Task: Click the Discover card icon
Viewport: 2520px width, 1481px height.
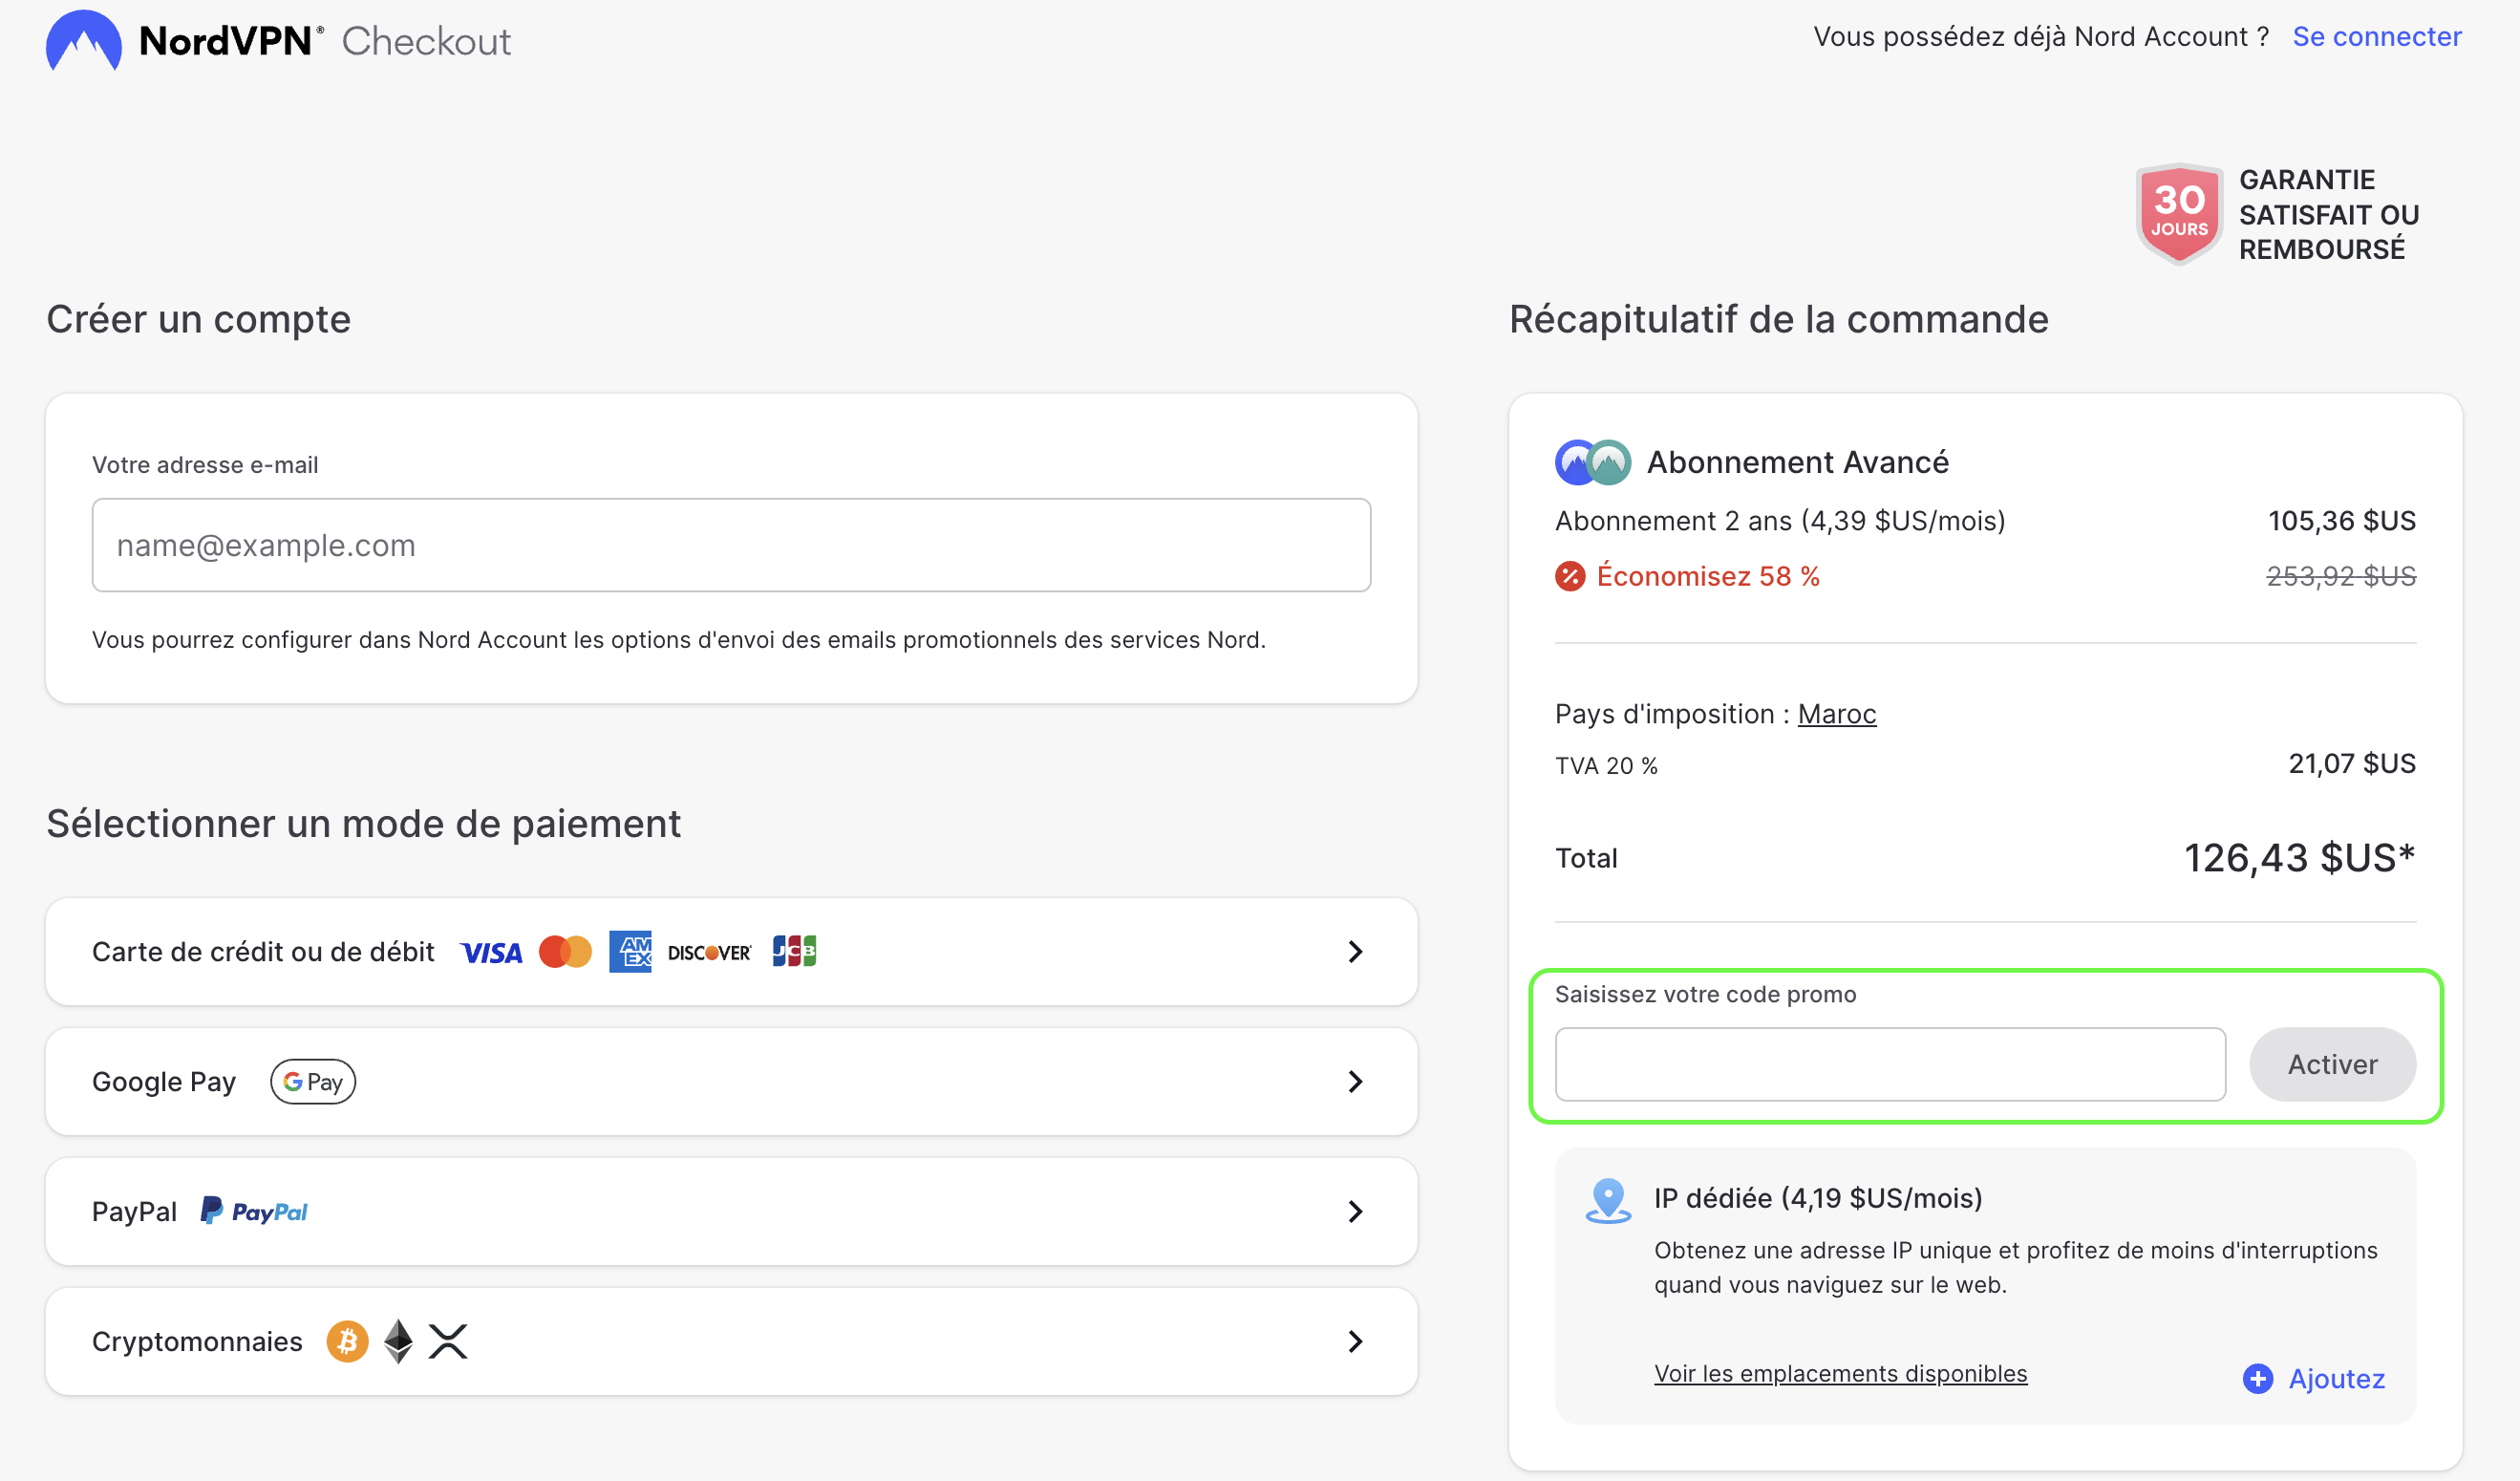Action: [x=709, y=953]
